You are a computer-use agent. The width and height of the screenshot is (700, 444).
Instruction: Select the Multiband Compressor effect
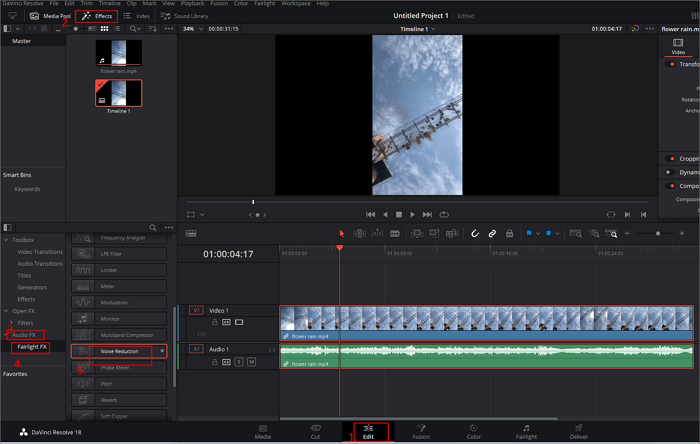[x=119, y=335]
